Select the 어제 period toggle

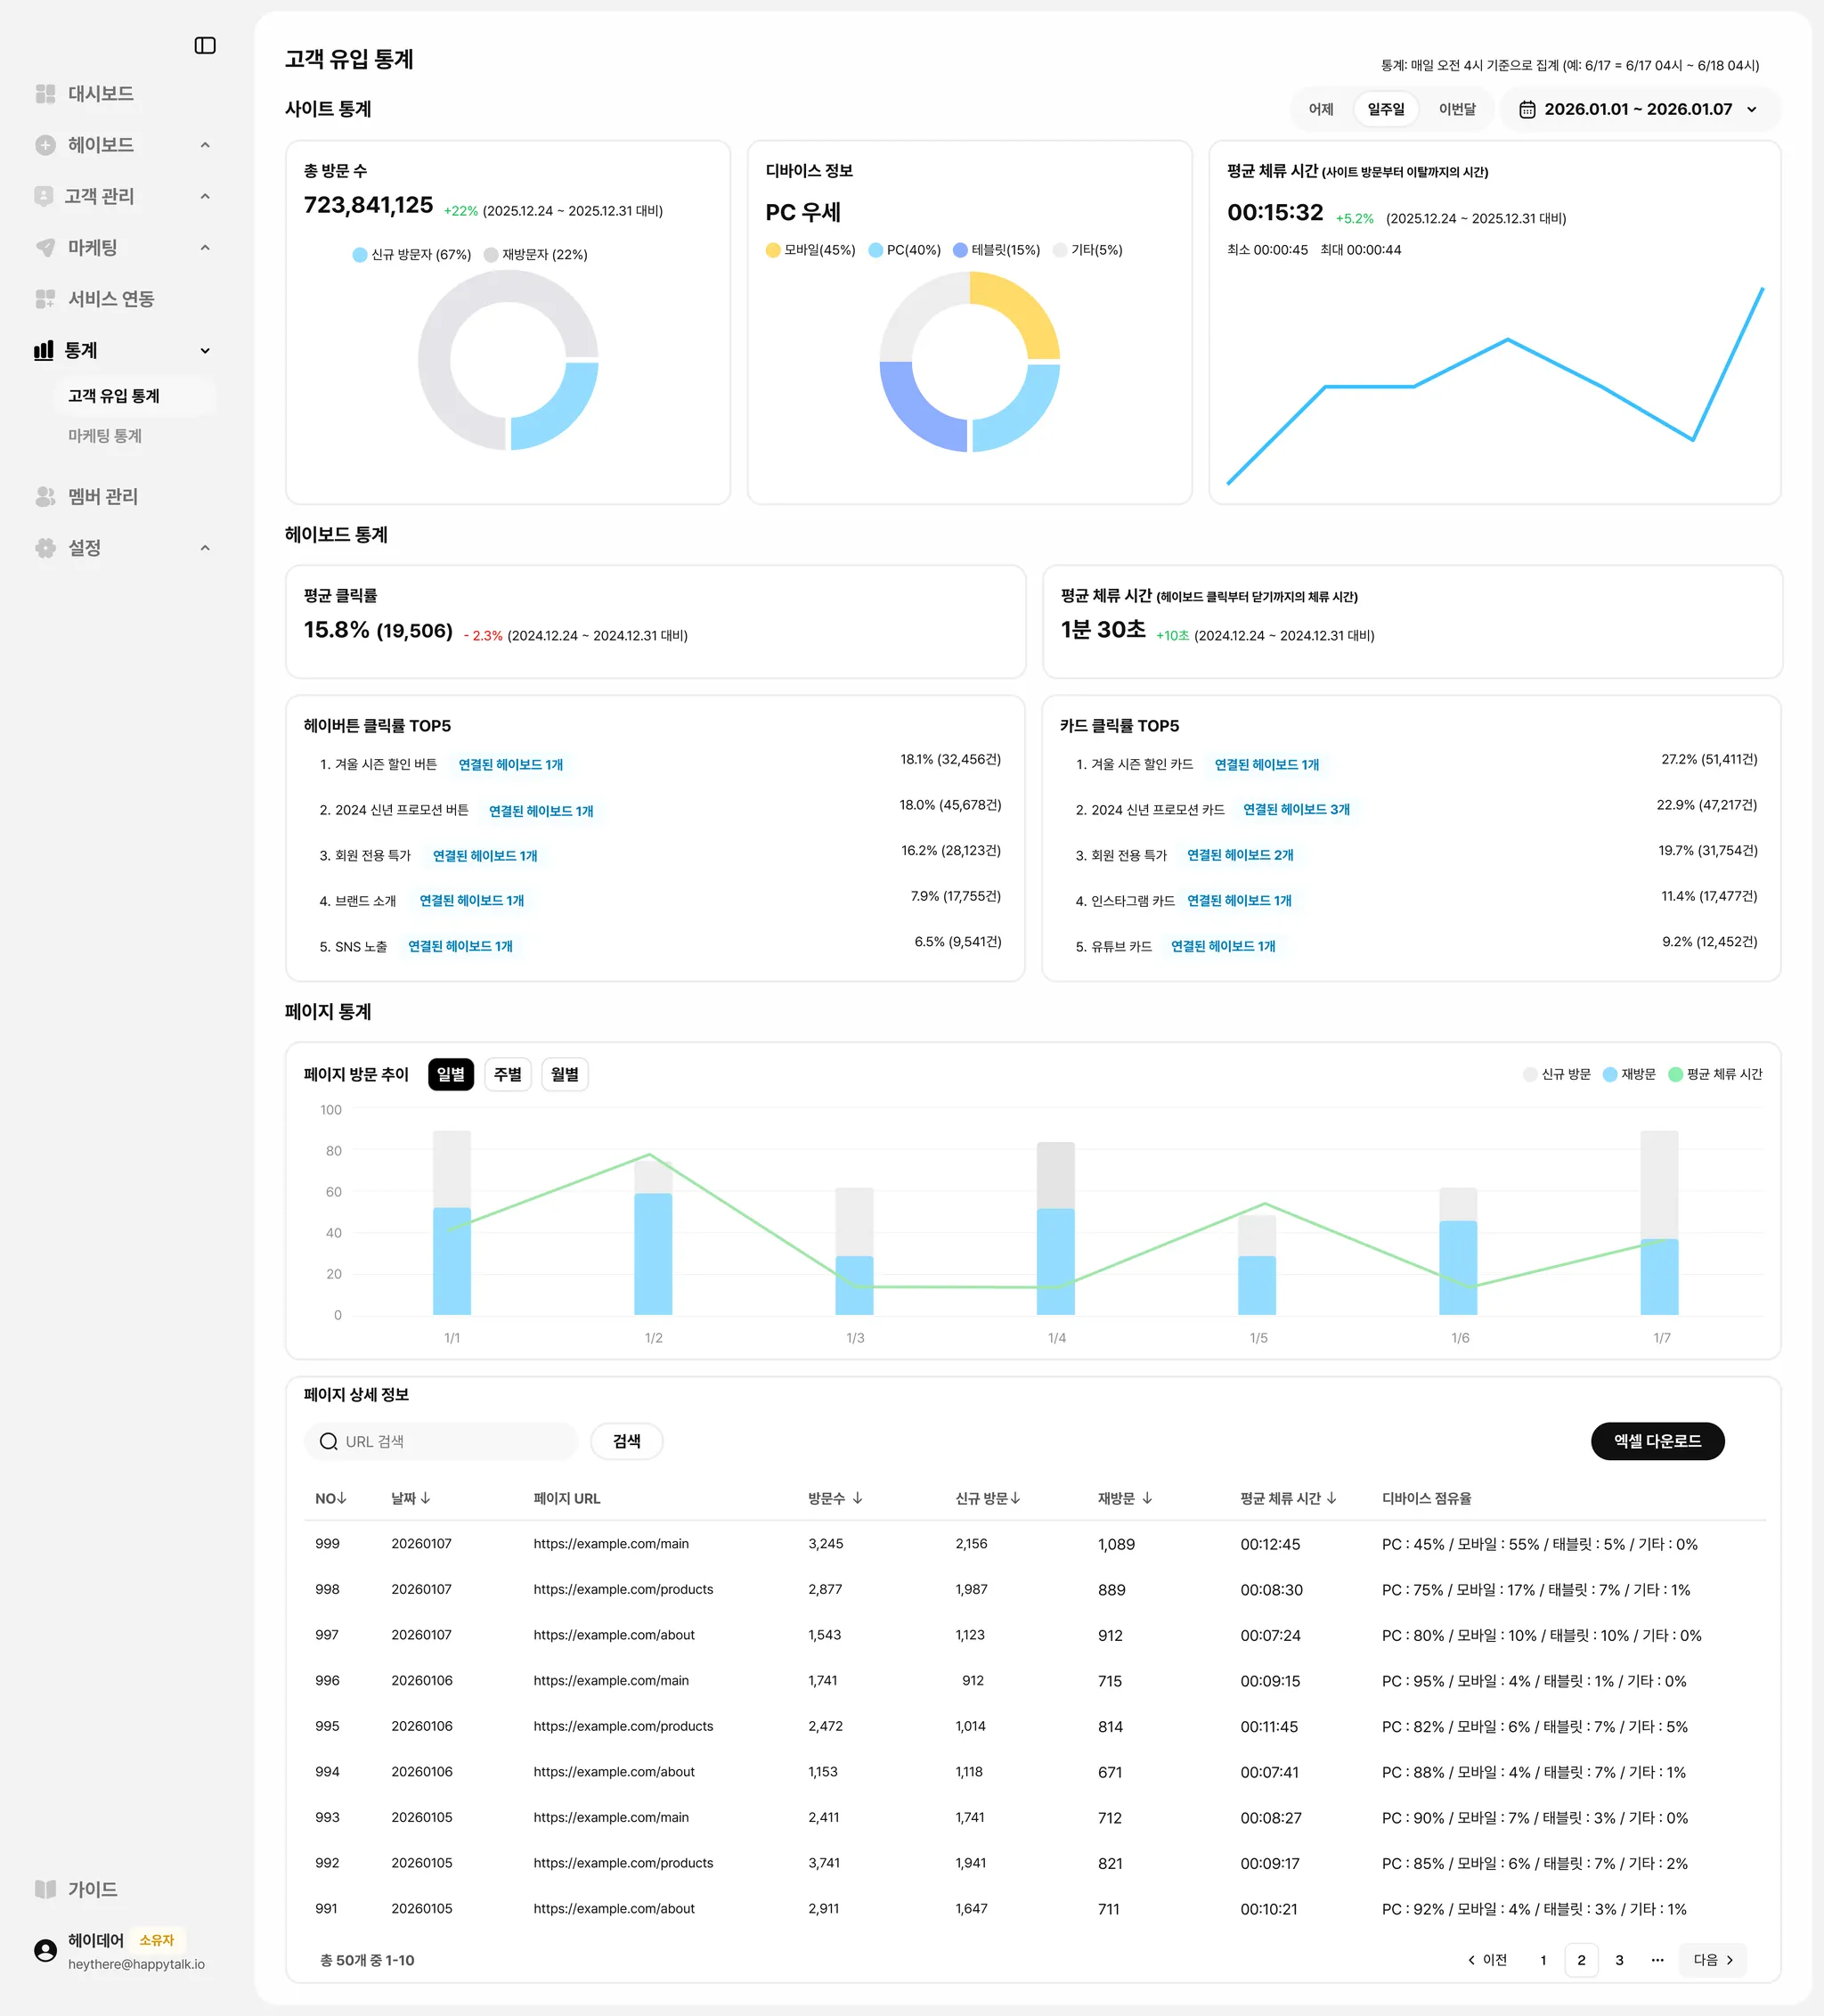(1321, 110)
